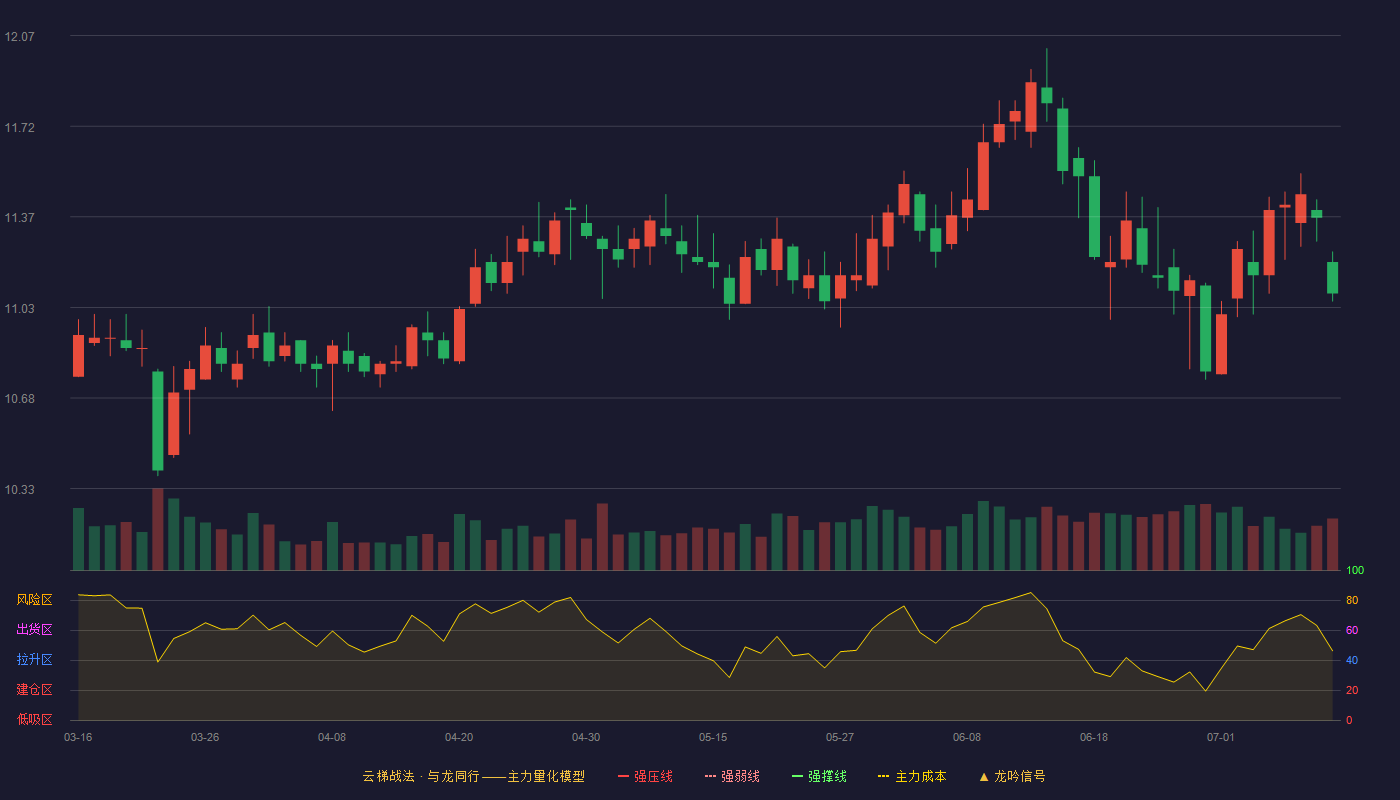
Task: Toggle the 强撑线 legend label
Action: point(827,776)
